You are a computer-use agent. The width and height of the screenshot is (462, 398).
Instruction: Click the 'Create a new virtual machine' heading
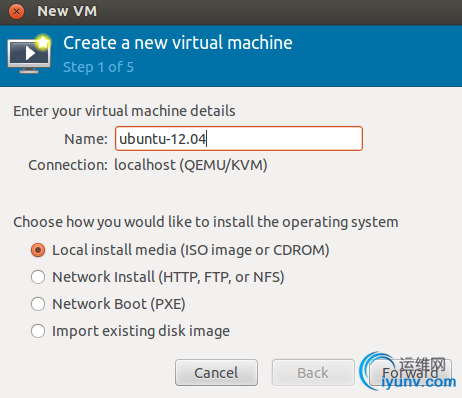(178, 43)
